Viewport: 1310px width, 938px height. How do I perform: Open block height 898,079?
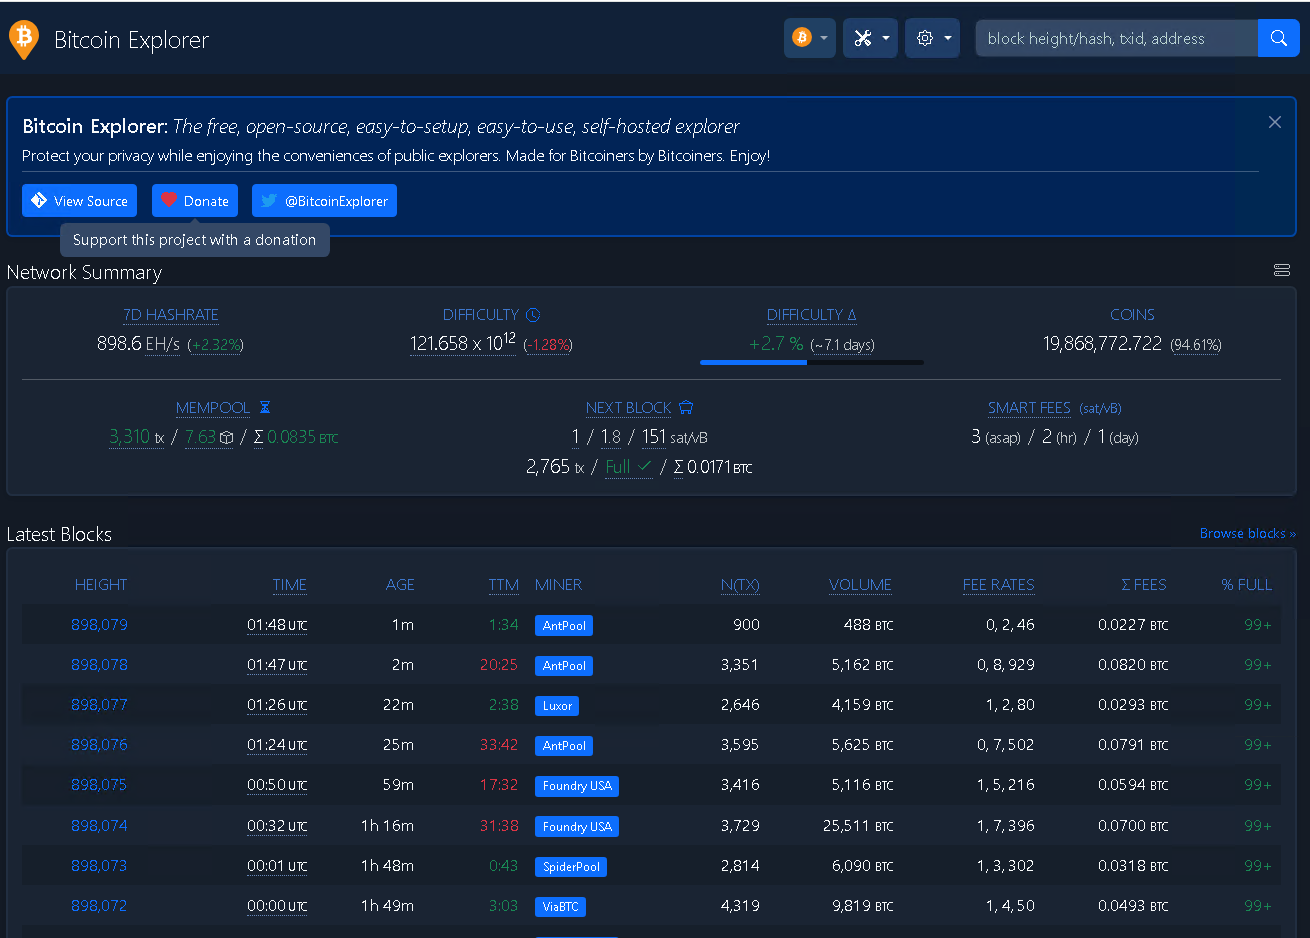(x=99, y=625)
